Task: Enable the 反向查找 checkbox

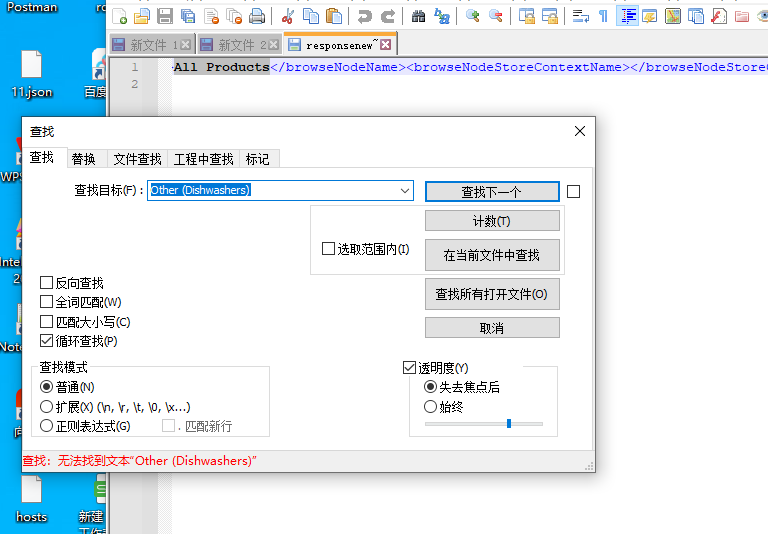Action: pyautogui.click(x=46, y=283)
